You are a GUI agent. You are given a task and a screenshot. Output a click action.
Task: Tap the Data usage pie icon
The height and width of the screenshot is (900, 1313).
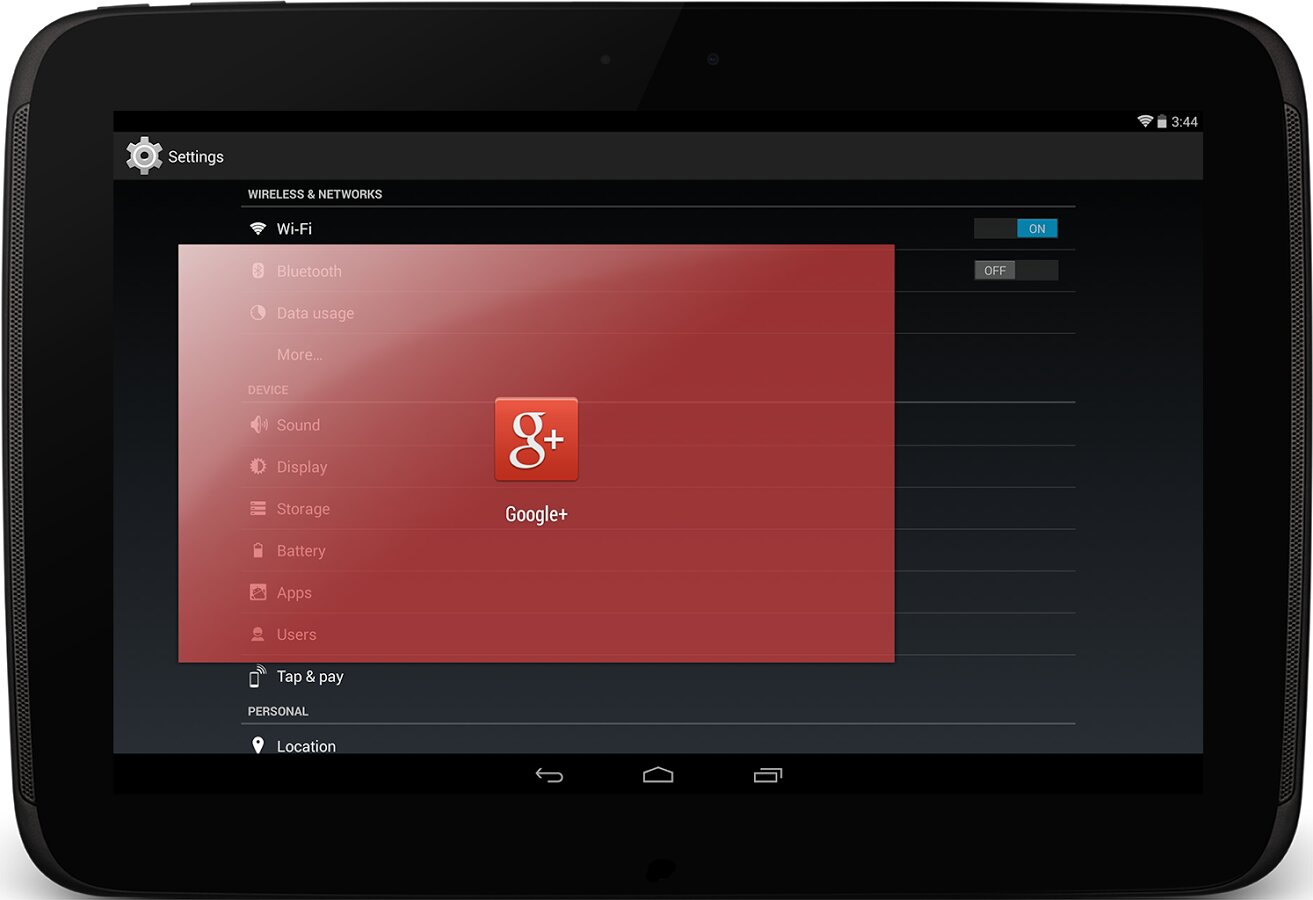click(258, 313)
